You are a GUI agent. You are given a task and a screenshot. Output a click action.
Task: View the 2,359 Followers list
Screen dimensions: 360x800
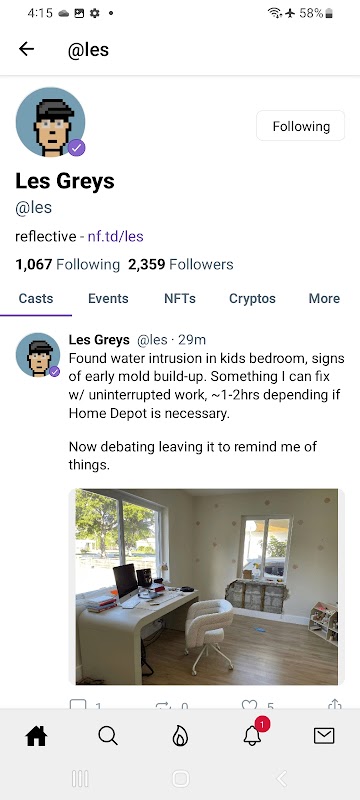tap(181, 264)
